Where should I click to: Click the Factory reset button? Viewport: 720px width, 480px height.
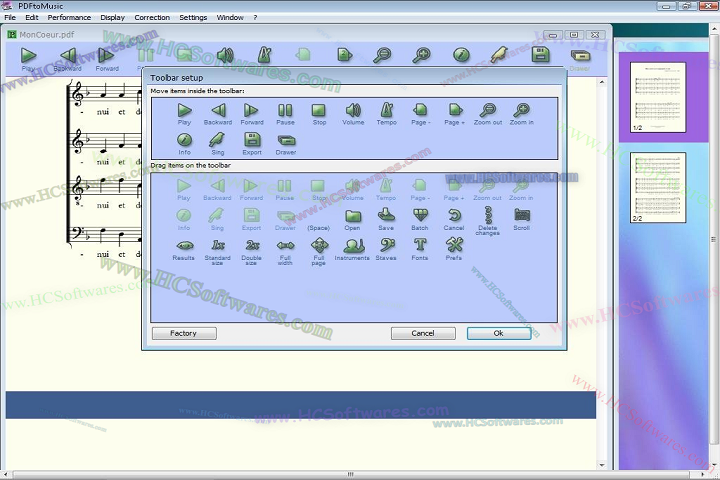(x=184, y=333)
